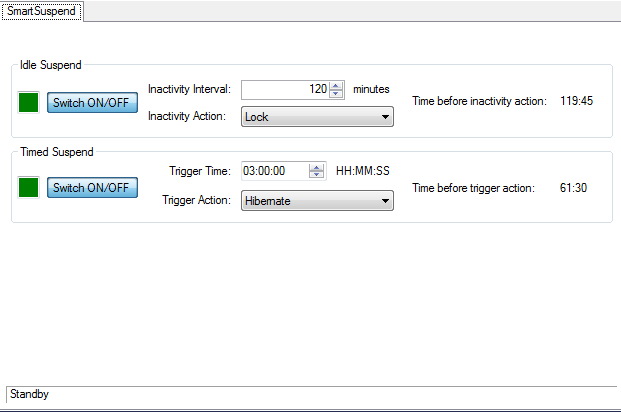Open the Inactivity Action dropdown showing Lock
This screenshot has width=621, height=412.
point(317,116)
